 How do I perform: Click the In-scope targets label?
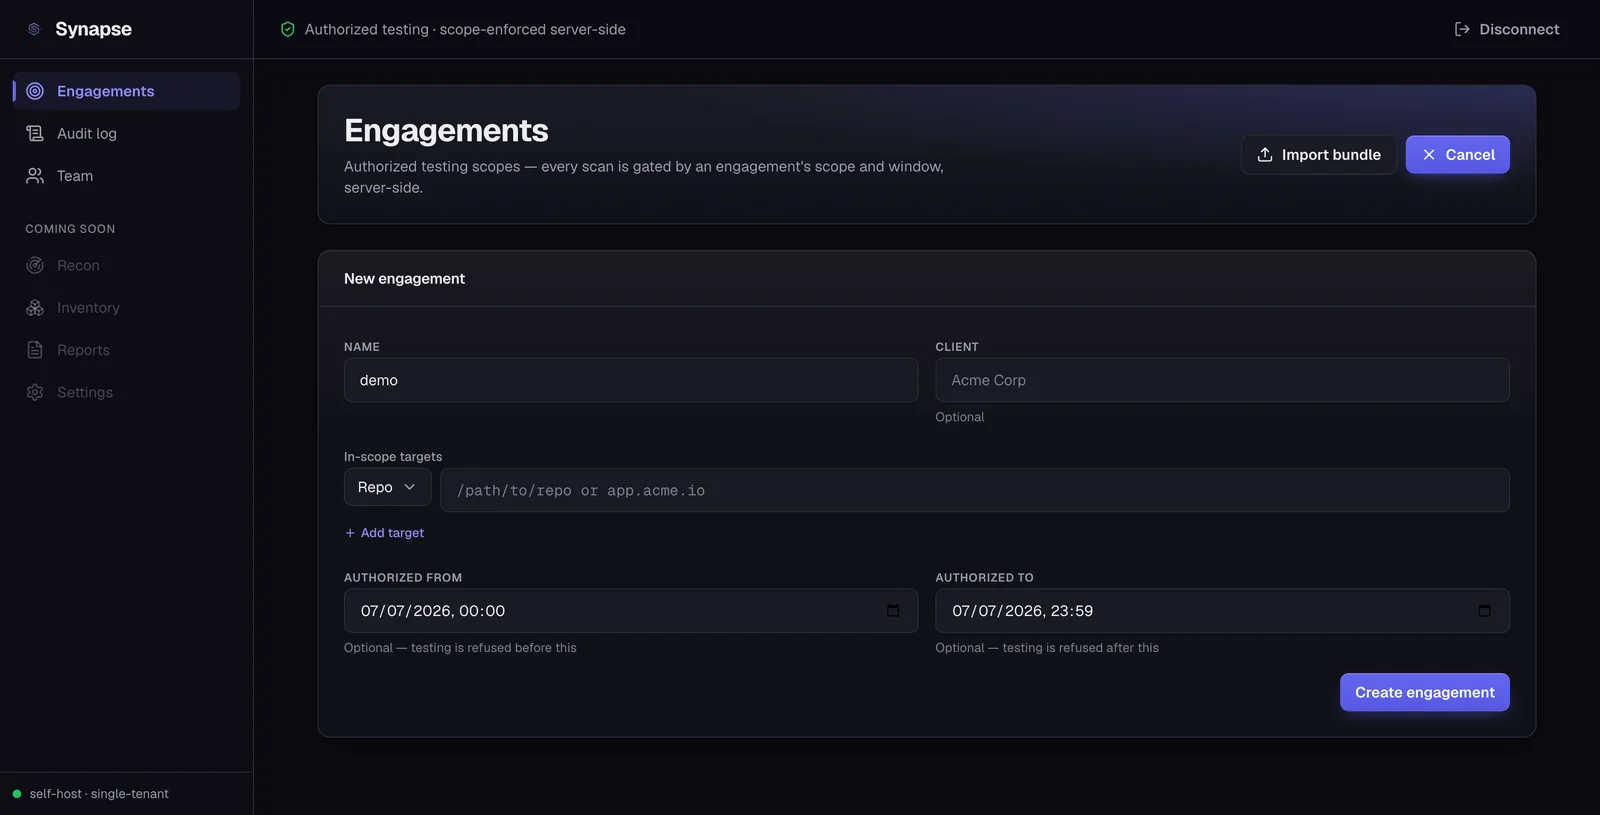[x=393, y=456]
